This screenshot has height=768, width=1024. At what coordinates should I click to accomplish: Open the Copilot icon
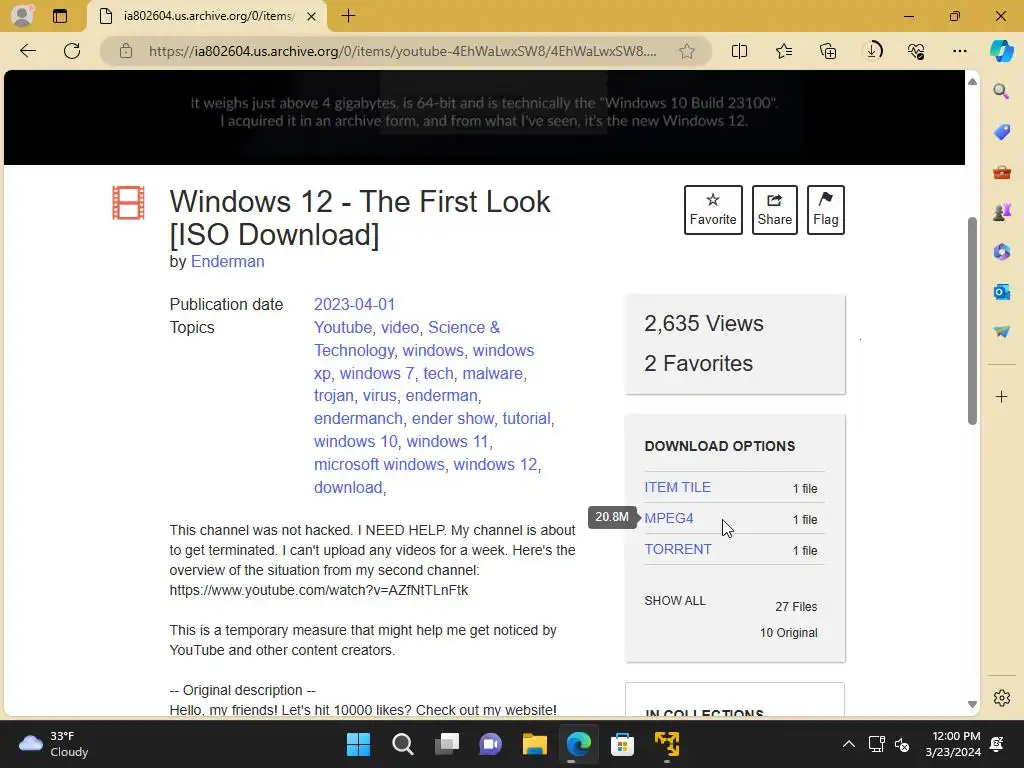[x=1002, y=51]
